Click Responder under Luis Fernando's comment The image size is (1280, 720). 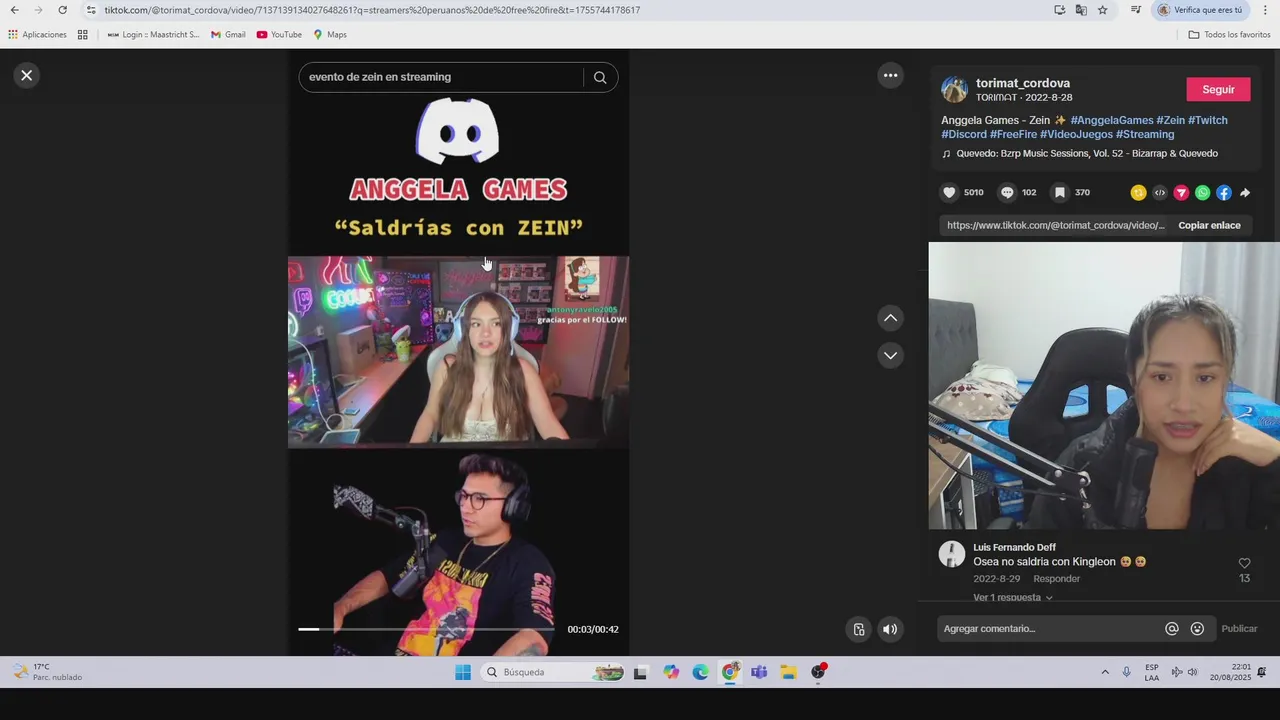pyautogui.click(x=1056, y=579)
